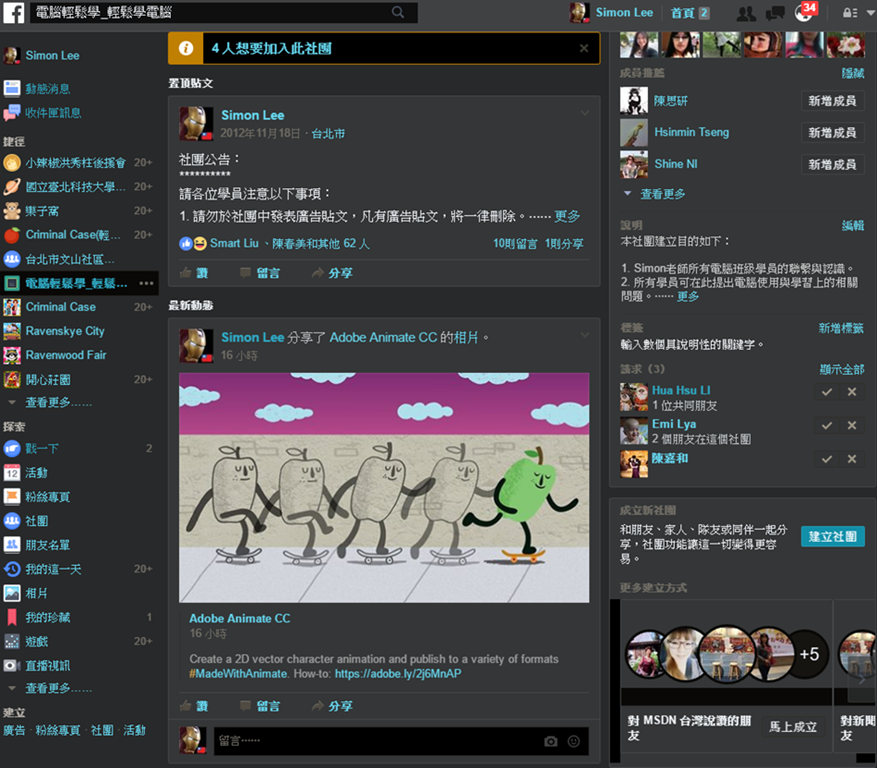Click the search magnifier icon
This screenshot has width=877, height=768.
click(398, 12)
